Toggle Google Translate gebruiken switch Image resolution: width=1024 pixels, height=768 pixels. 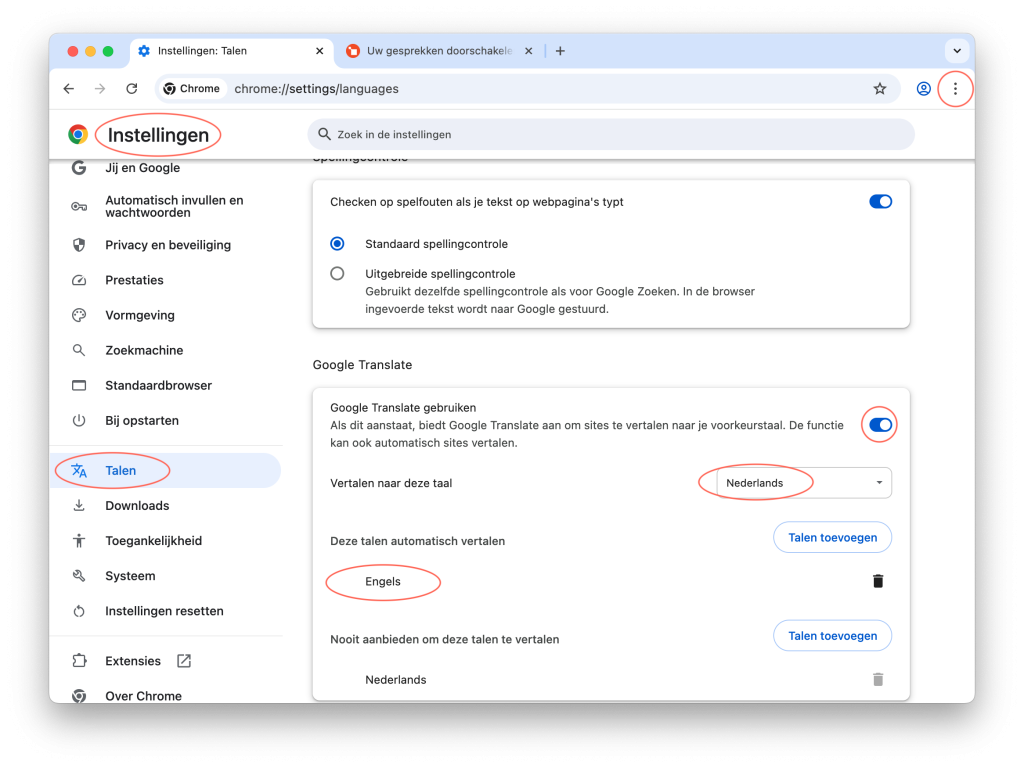coord(880,425)
